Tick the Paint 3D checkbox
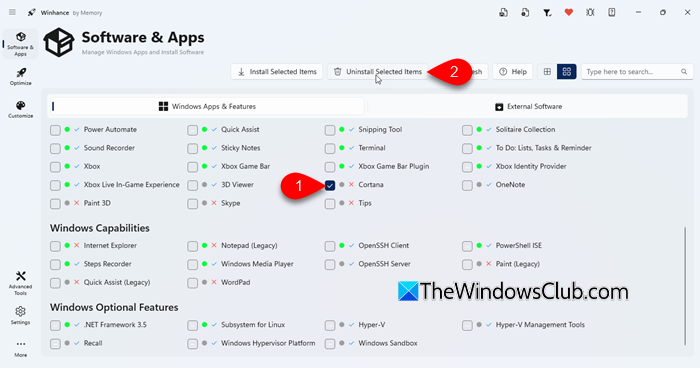Screen dimensions: 700x369 55,204
